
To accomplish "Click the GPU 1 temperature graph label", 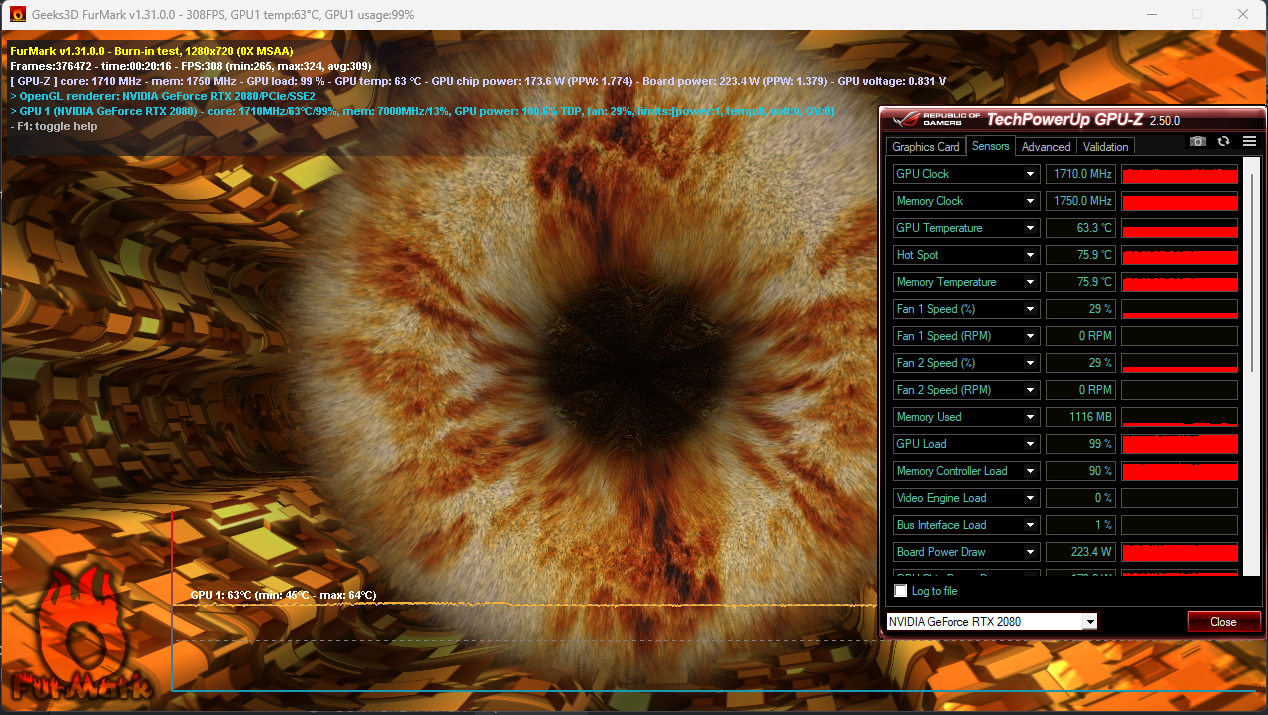I will [283, 595].
